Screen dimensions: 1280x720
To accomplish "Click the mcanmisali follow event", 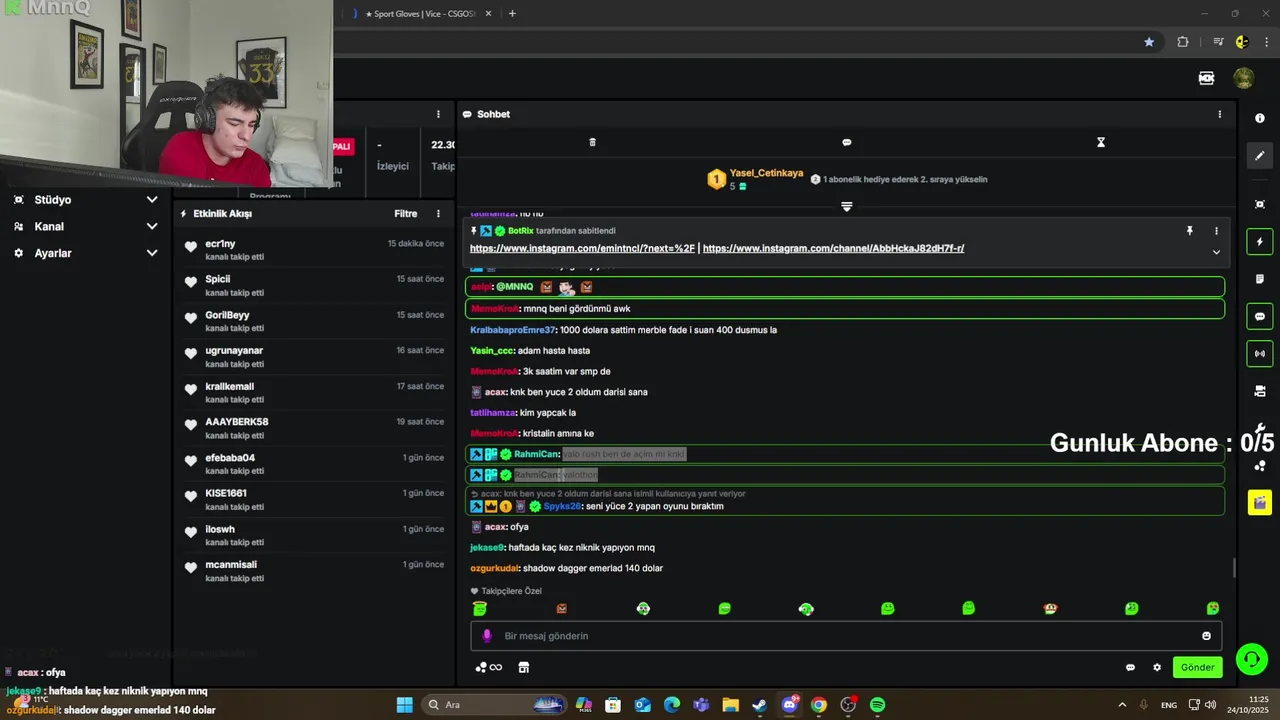I will tap(313, 571).
